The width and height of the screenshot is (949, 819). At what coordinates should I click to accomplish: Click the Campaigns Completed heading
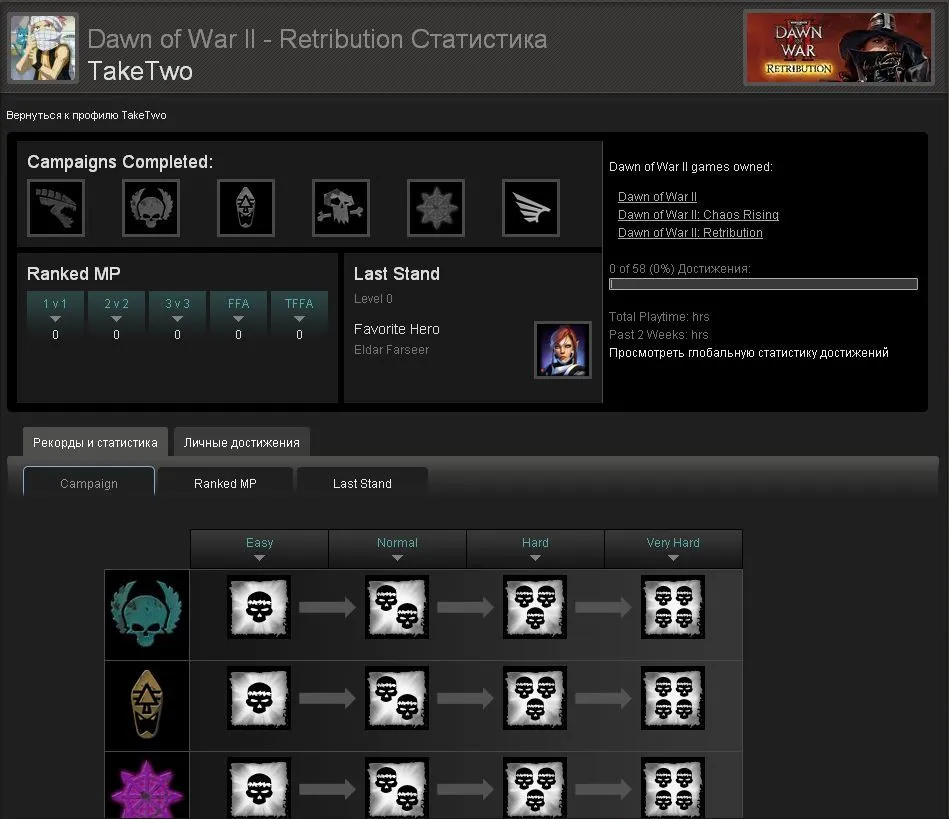click(120, 162)
